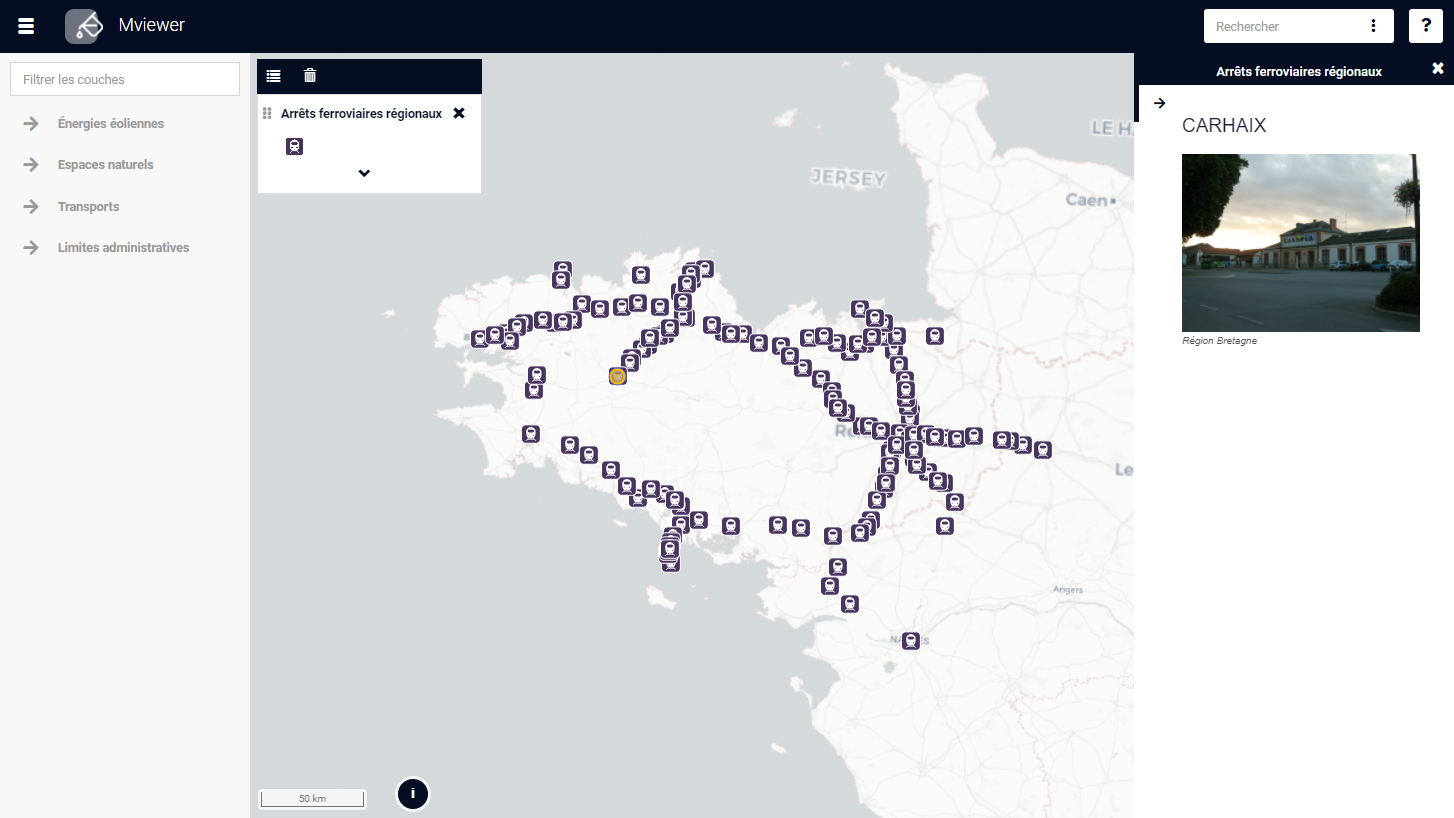
Task: Open the hamburger menu in the top bar
Action: tap(26, 26)
